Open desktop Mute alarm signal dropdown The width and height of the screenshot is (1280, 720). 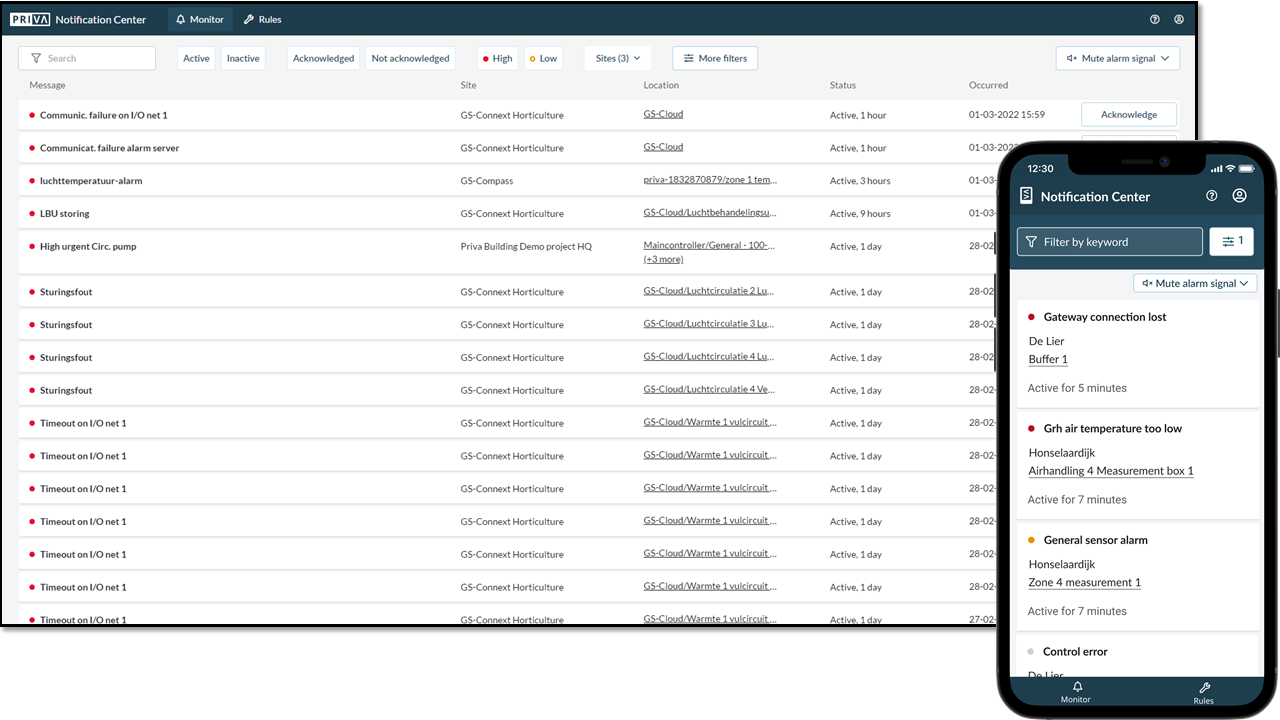click(x=1118, y=58)
